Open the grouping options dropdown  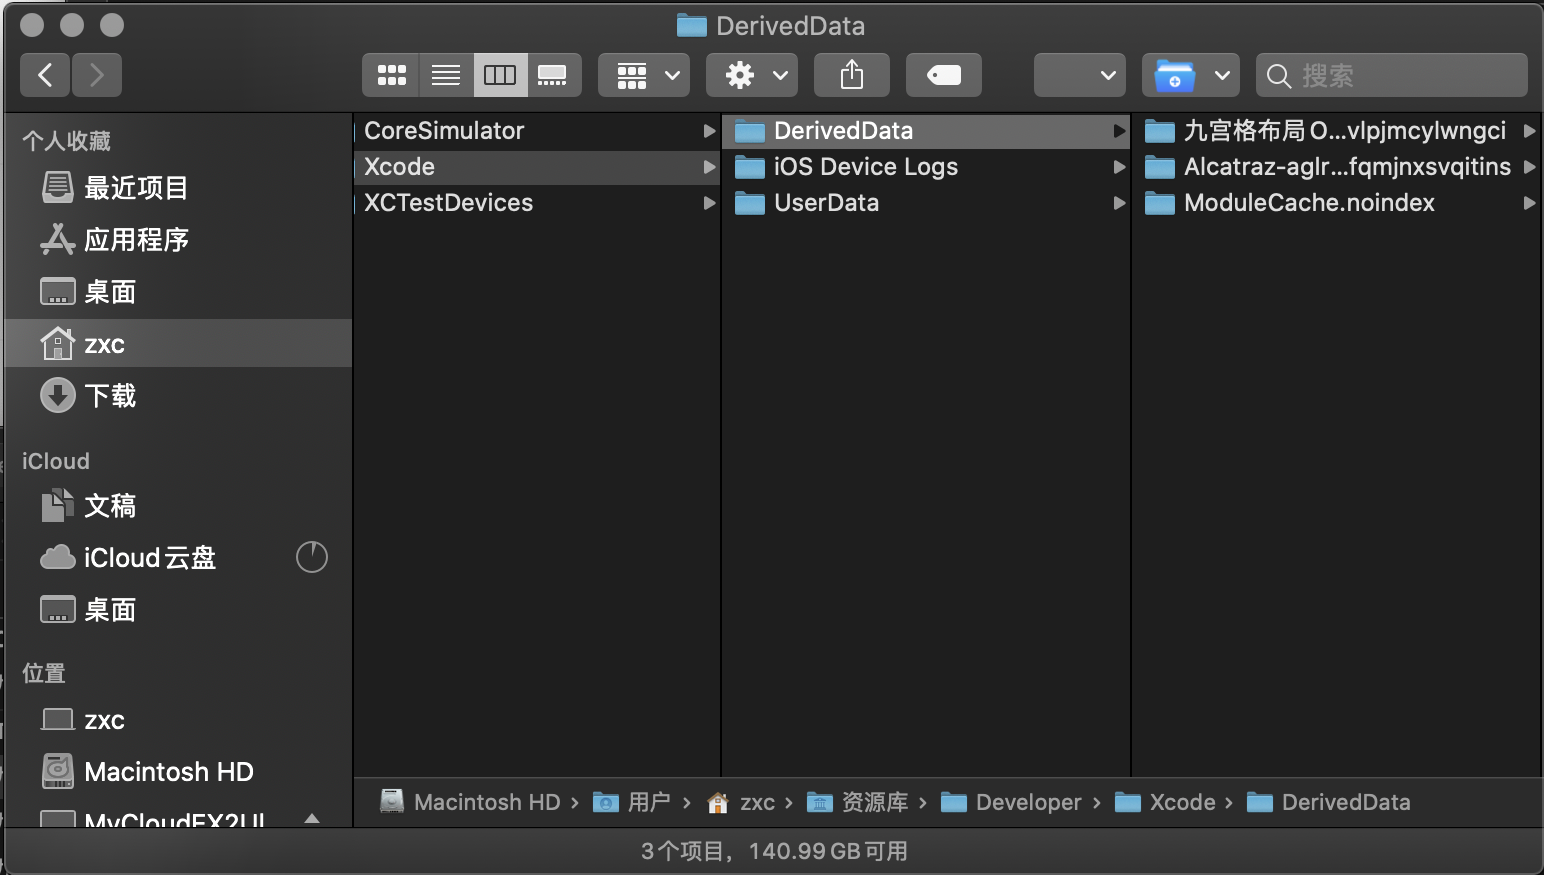(x=643, y=75)
